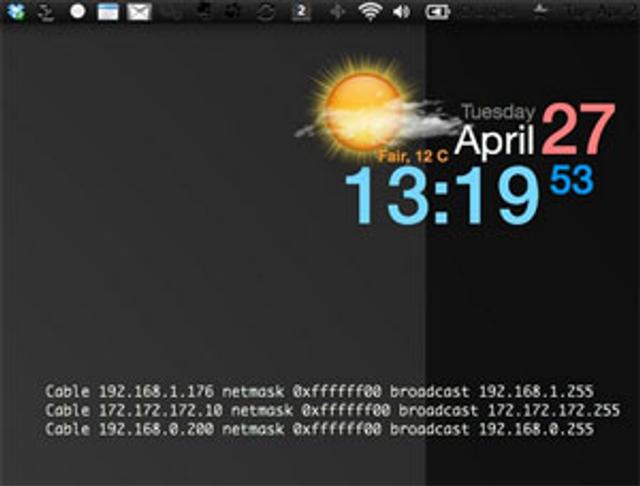This screenshot has width=640, height=486.
Task: Click the Fair, 12 C weather text
Action: pyautogui.click(x=413, y=156)
